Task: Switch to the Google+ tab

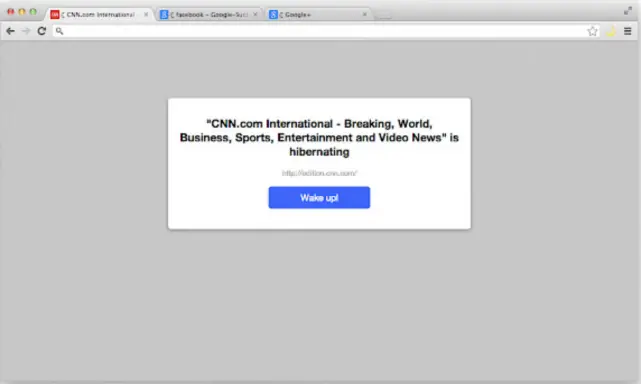Action: [318, 15]
